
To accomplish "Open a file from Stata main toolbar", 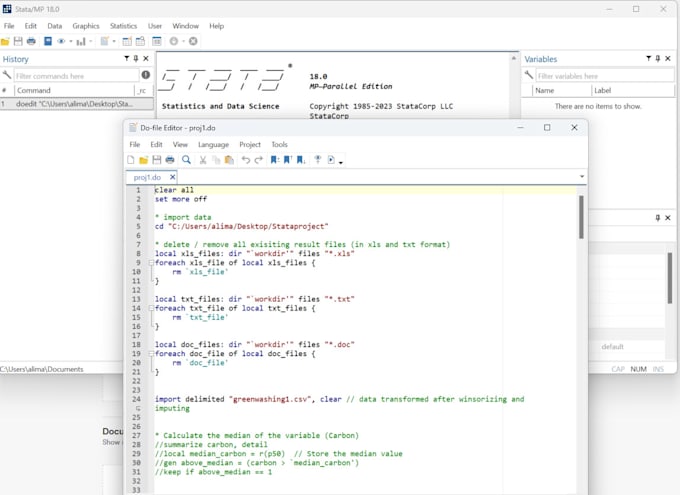I will (5, 41).
